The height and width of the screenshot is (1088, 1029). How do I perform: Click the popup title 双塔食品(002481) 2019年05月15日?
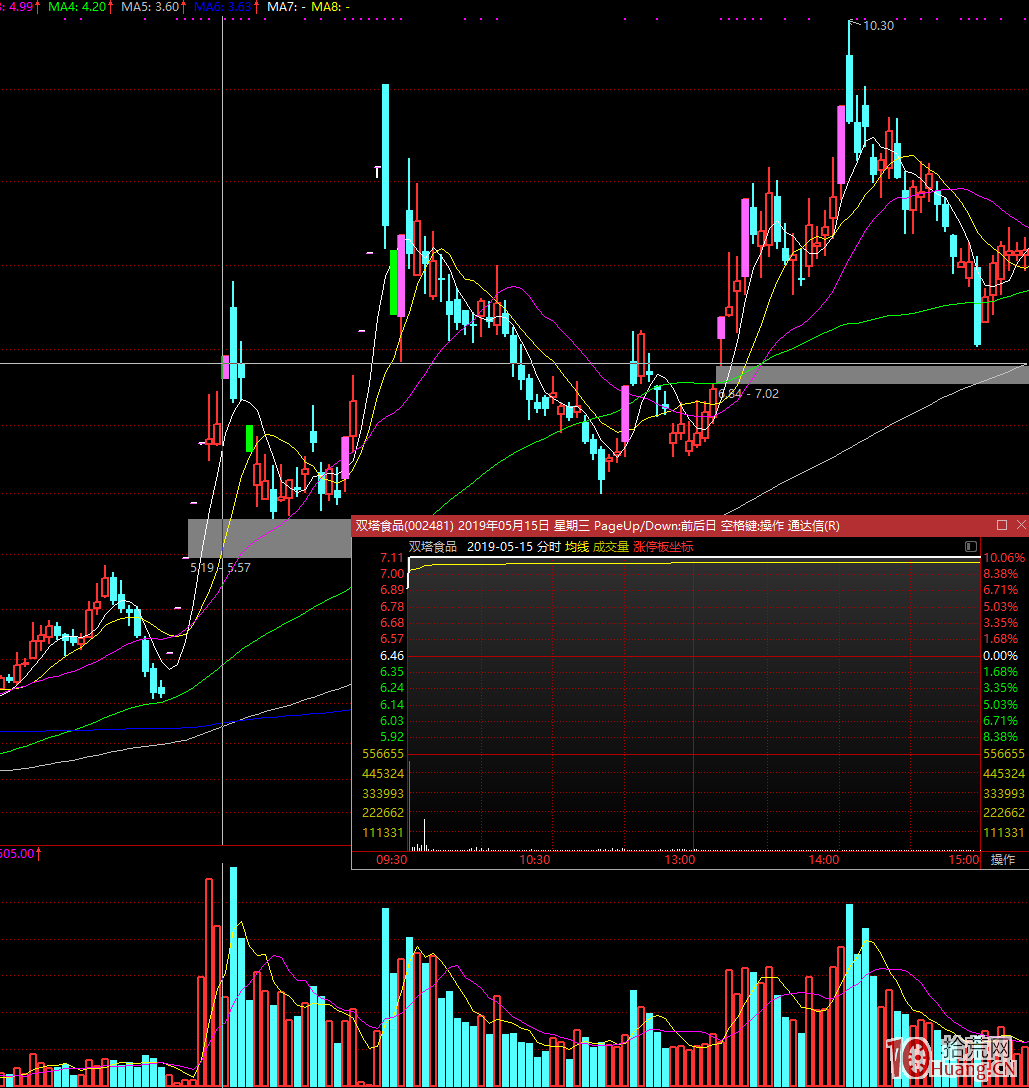[452, 525]
